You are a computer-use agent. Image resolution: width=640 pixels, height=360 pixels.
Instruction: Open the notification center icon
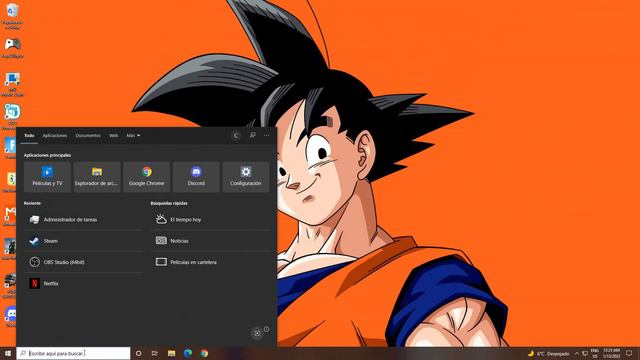[629, 353]
